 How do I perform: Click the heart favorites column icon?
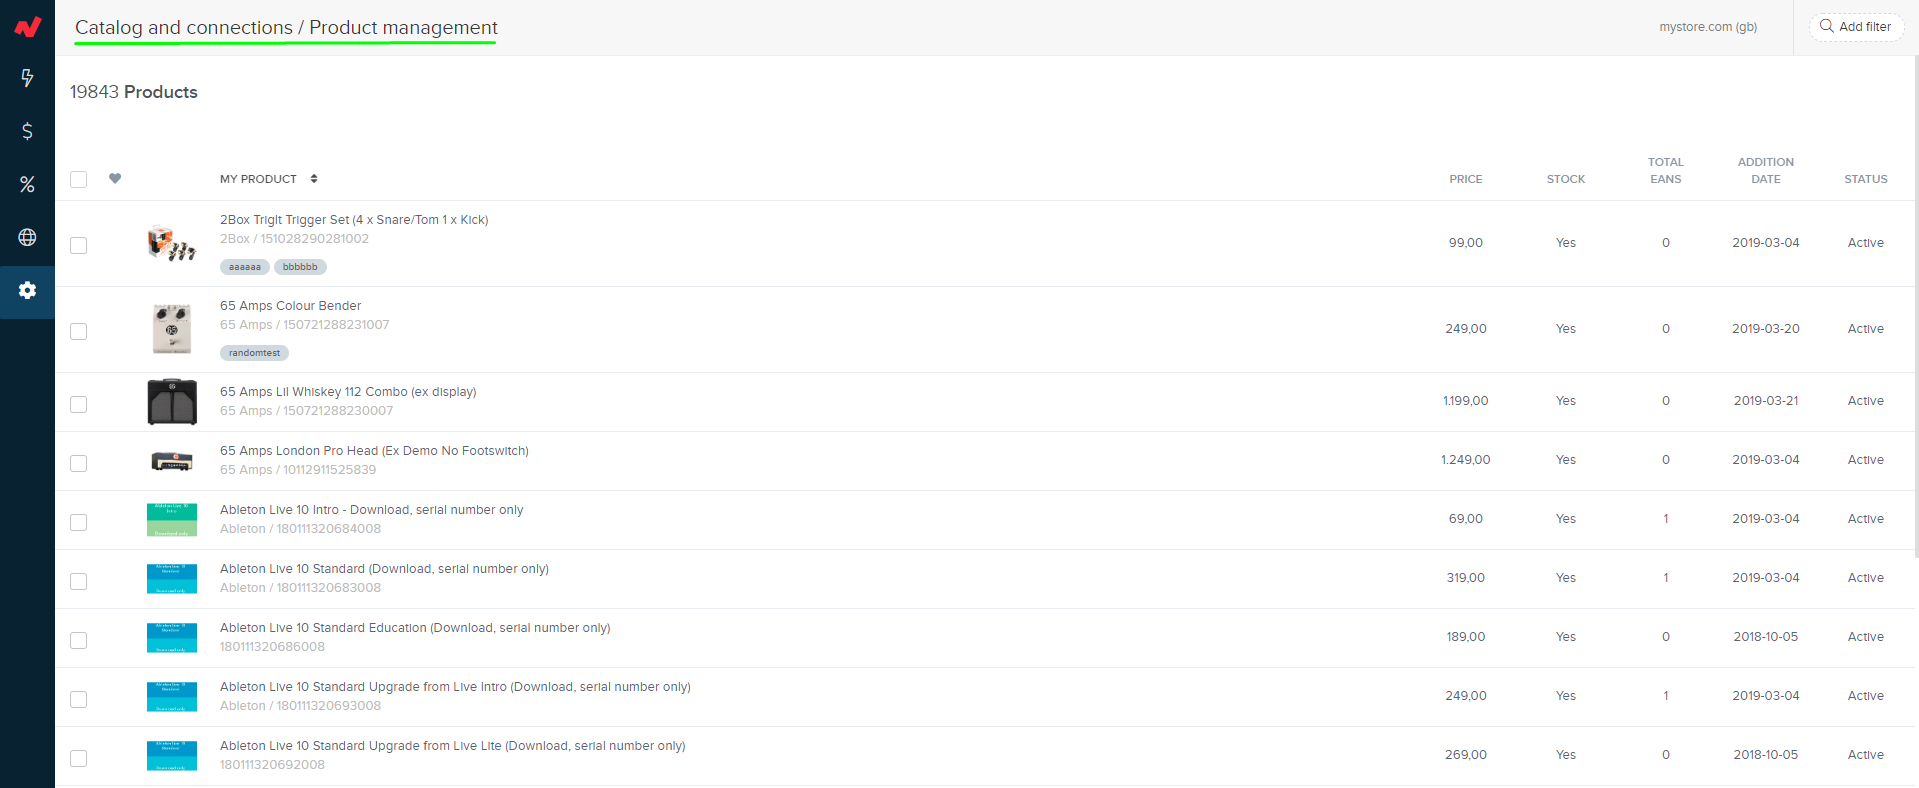point(115,179)
